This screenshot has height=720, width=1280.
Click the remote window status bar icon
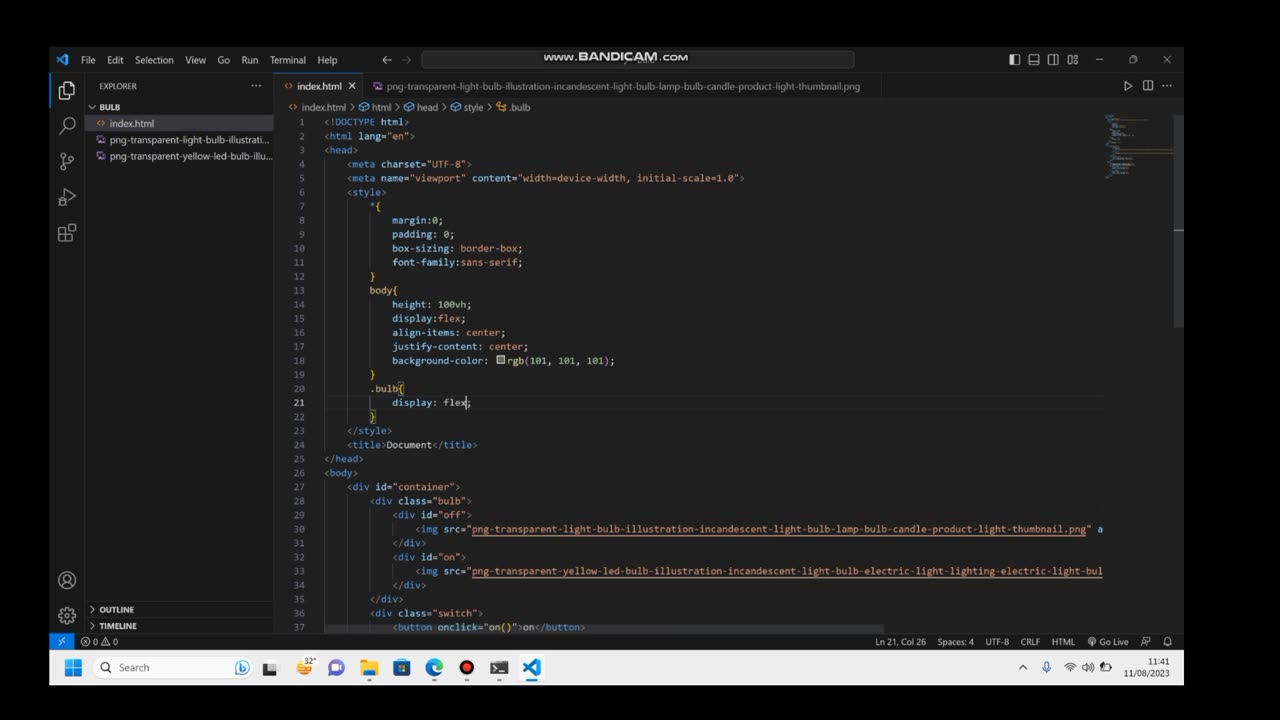pyautogui.click(x=62, y=642)
